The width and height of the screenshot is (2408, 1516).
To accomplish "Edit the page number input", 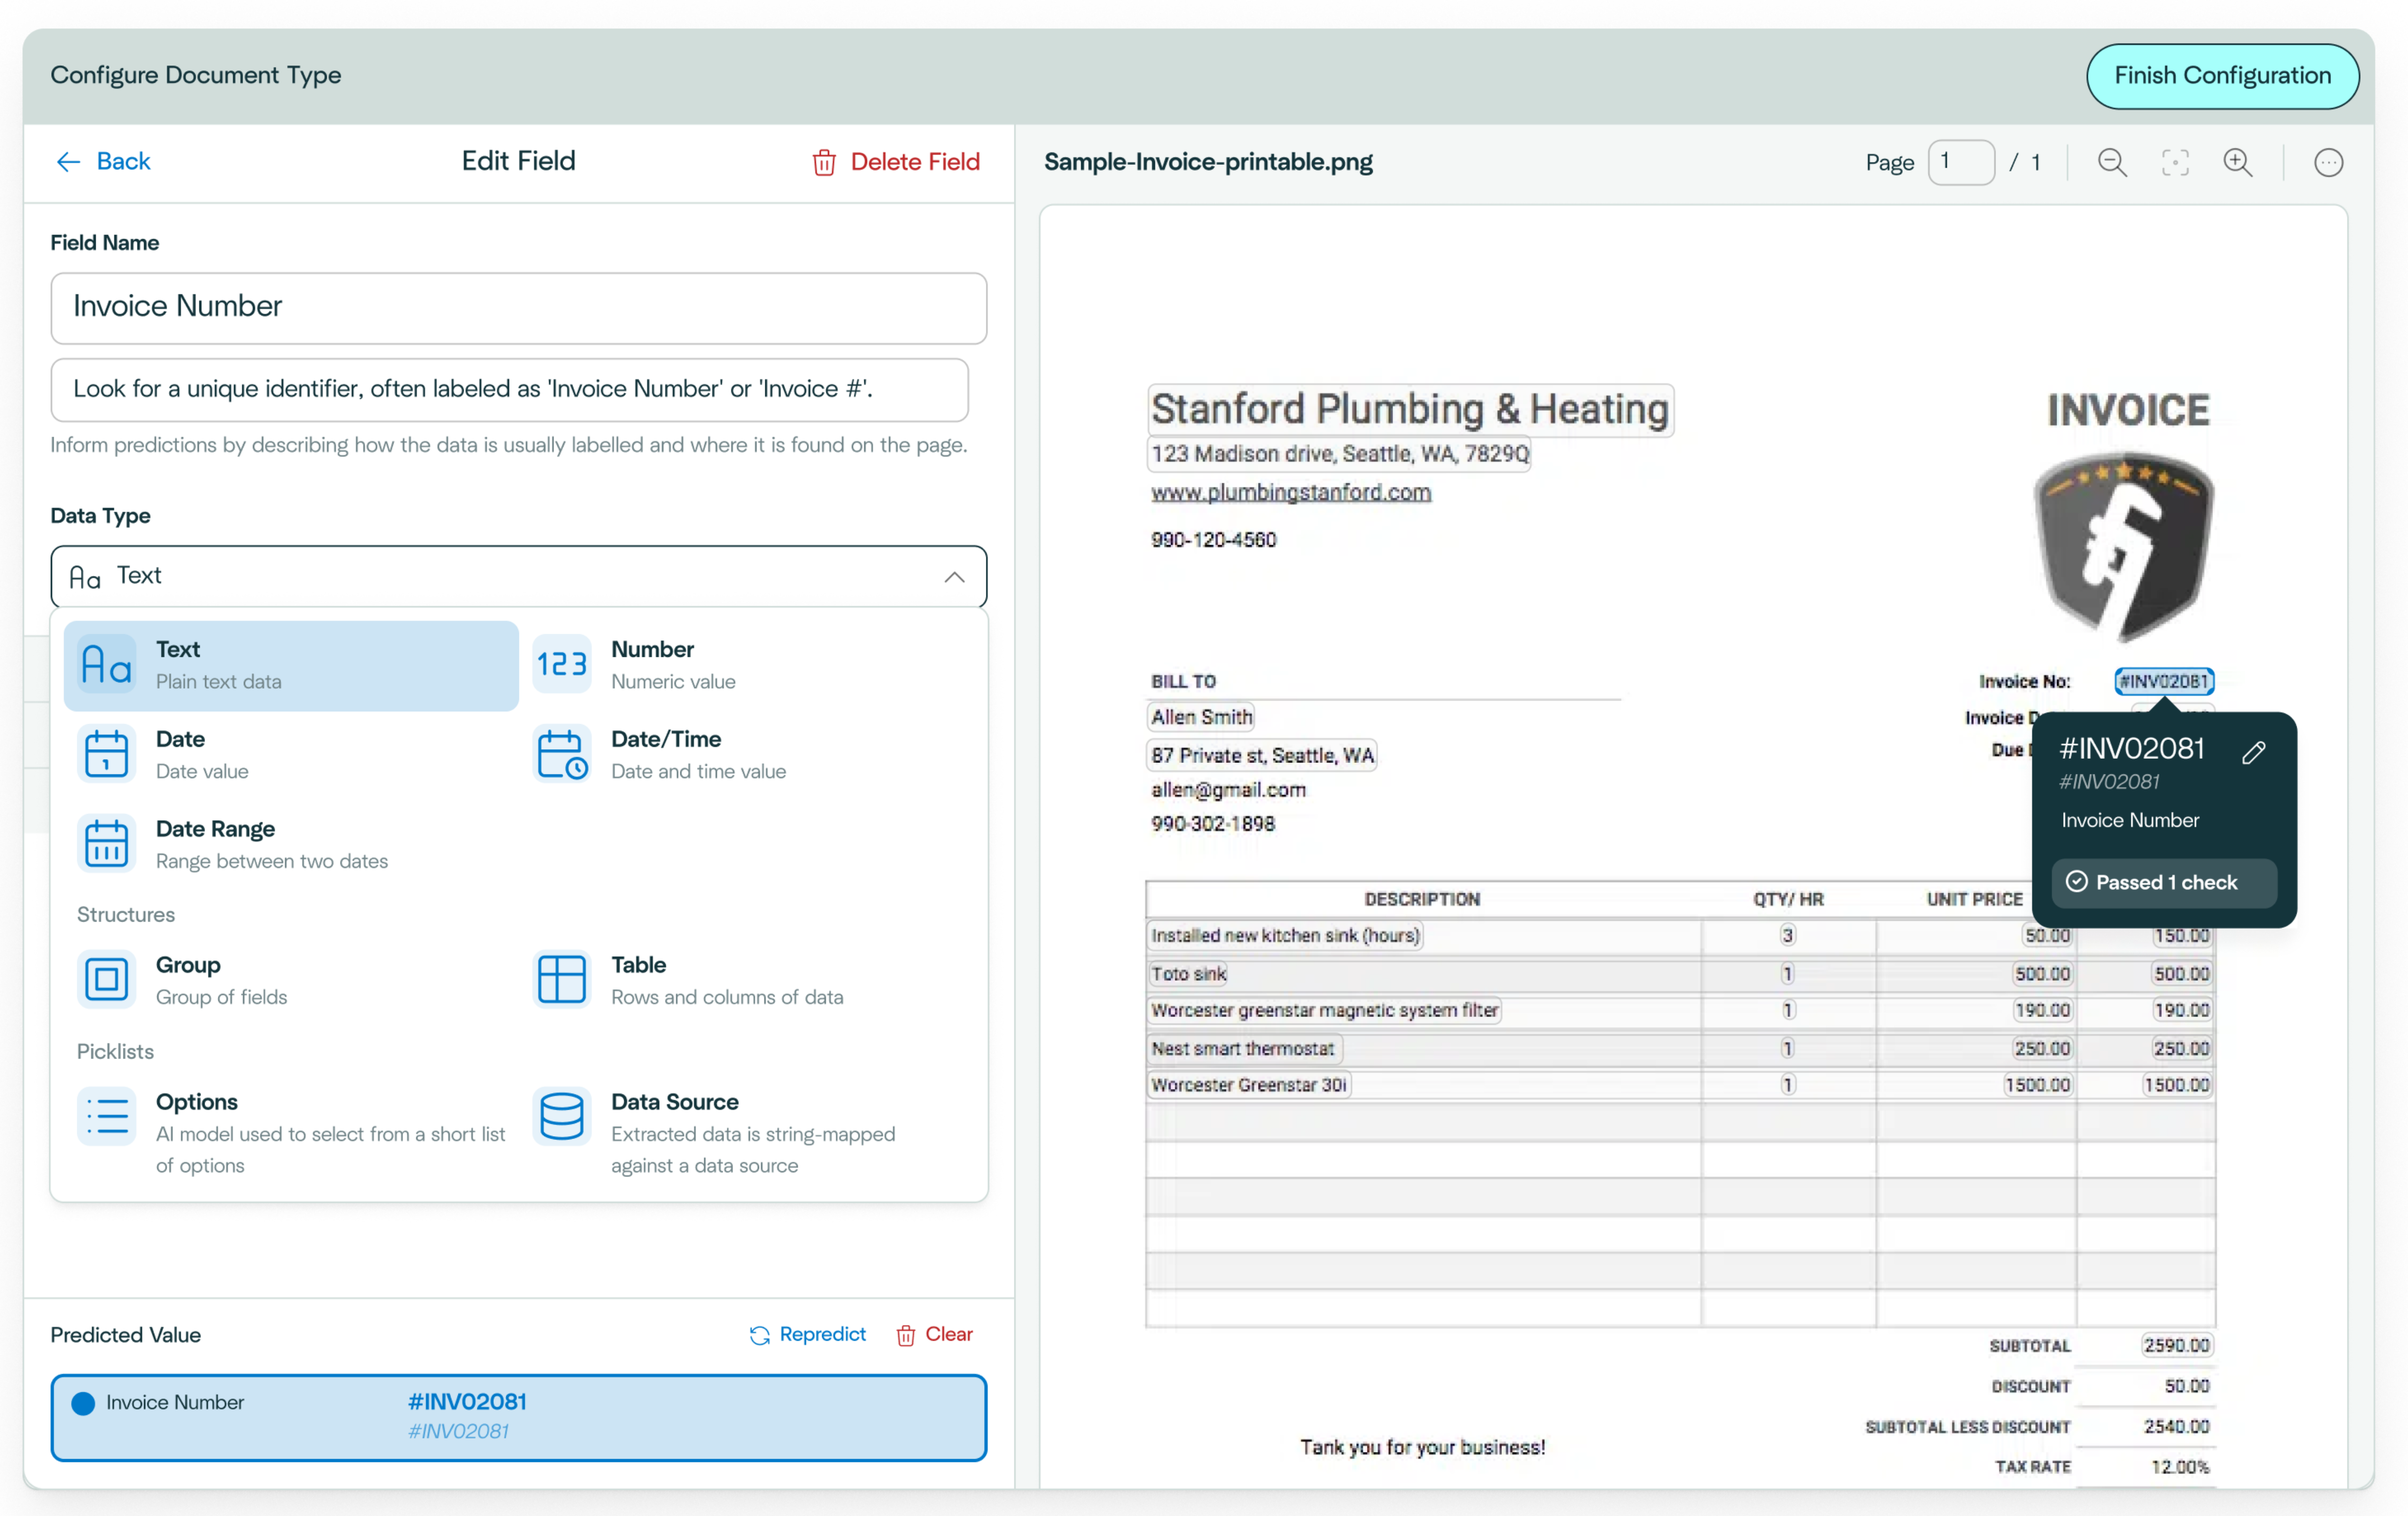I will (x=1961, y=161).
